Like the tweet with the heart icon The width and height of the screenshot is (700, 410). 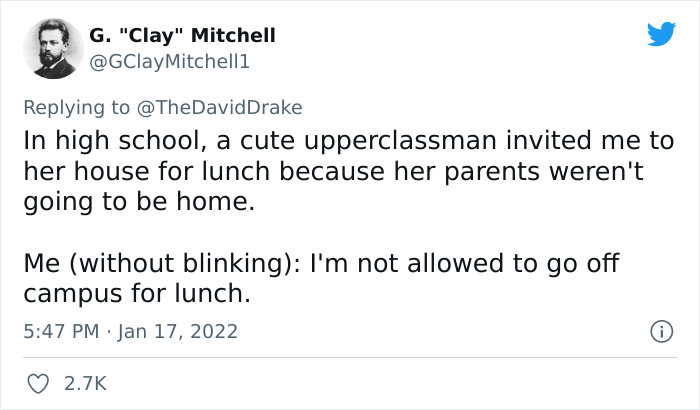click(x=37, y=383)
